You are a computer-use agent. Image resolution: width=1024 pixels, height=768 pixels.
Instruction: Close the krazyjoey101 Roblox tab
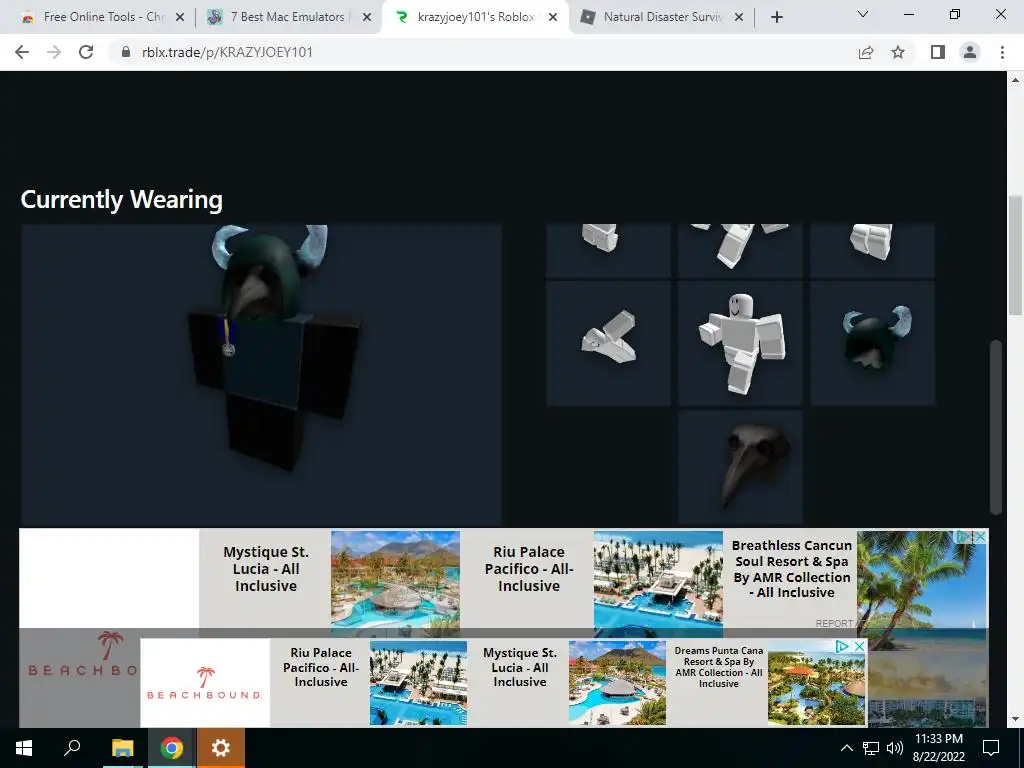click(x=553, y=18)
